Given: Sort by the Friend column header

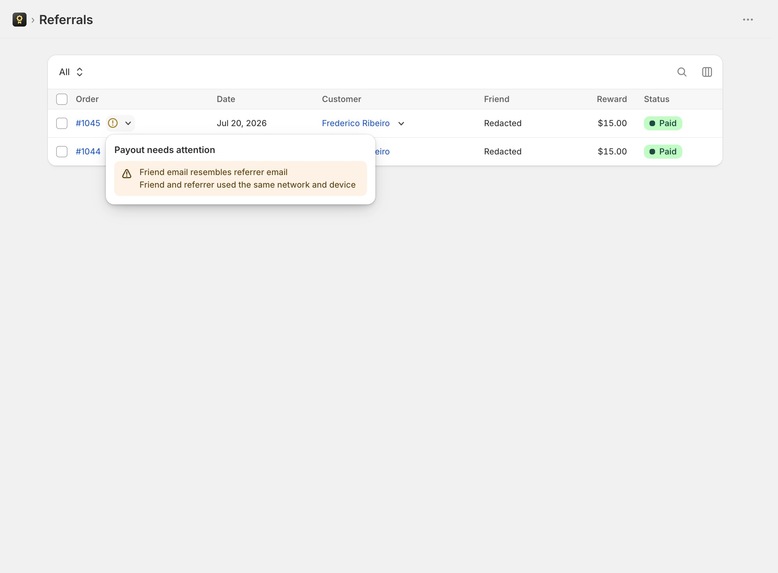Looking at the screenshot, I should pos(497,99).
